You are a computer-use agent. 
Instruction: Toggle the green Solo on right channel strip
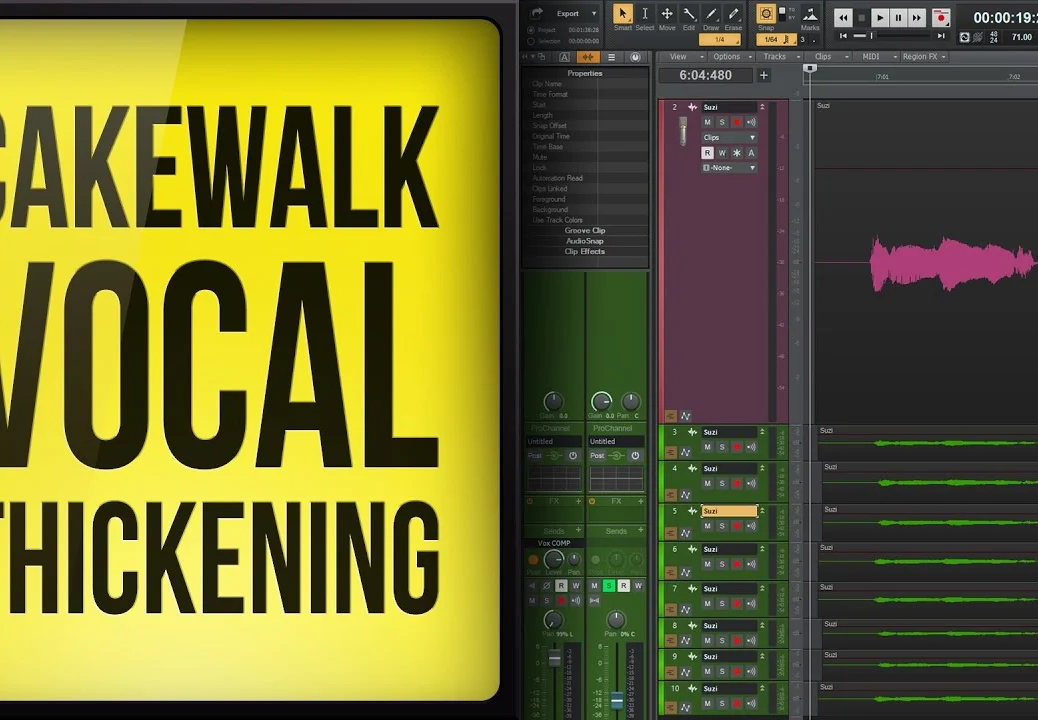609,586
